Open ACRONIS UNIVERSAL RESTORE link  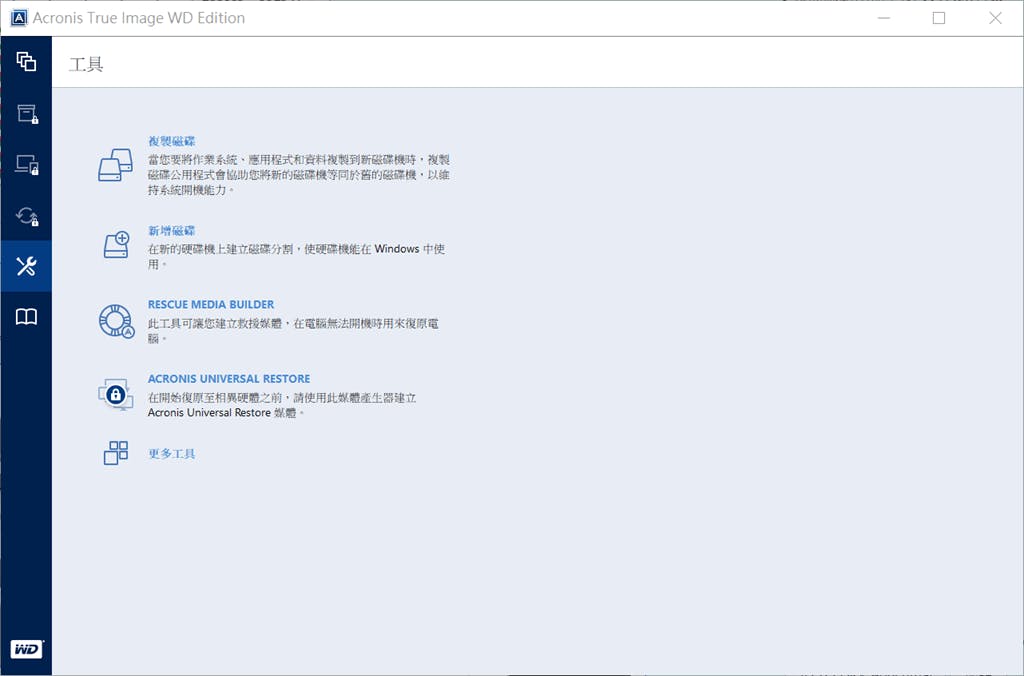tap(229, 379)
